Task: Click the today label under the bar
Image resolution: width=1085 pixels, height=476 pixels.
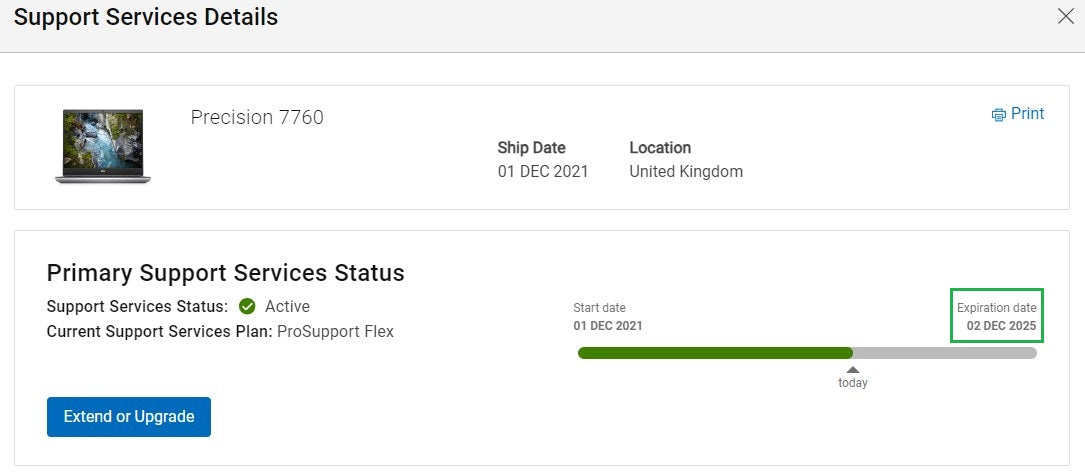Action: click(x=853, y=383)
